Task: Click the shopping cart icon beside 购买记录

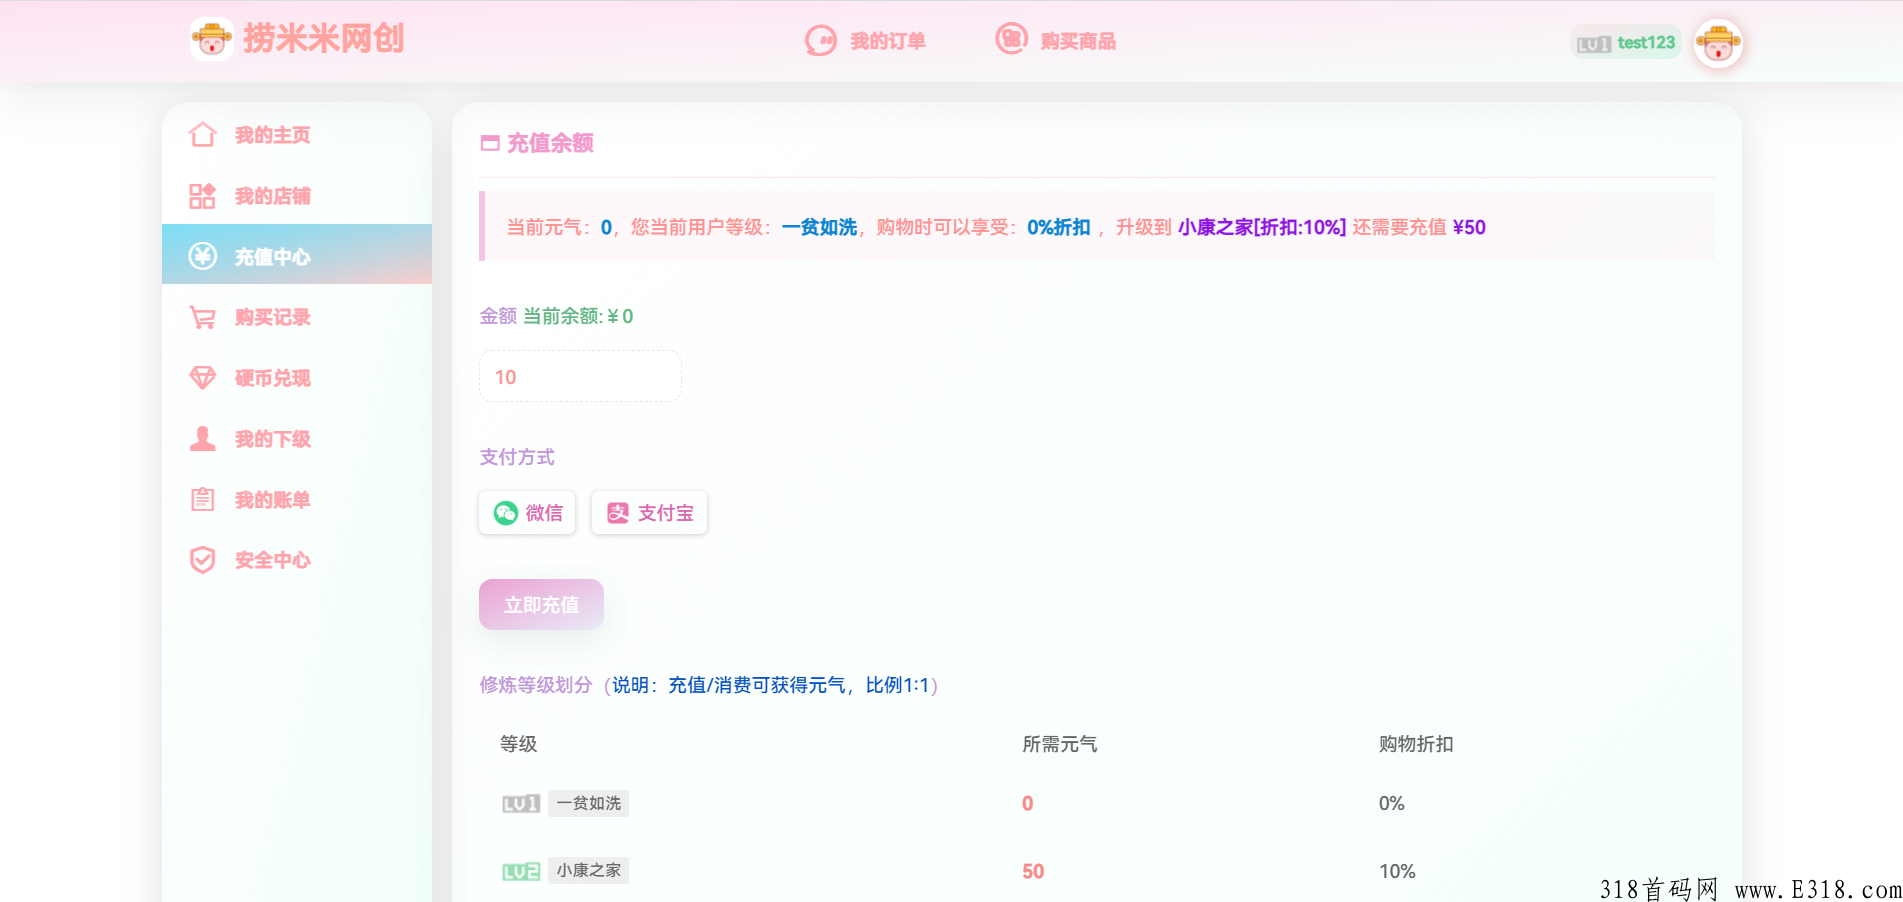Action: (203, 318)
